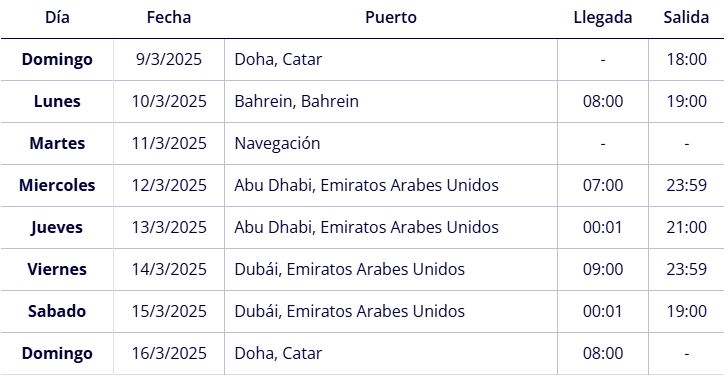This screenshot has height=377, width=728.
Task: Click the Lunes day cell
Action: click(x=57, y=101)
